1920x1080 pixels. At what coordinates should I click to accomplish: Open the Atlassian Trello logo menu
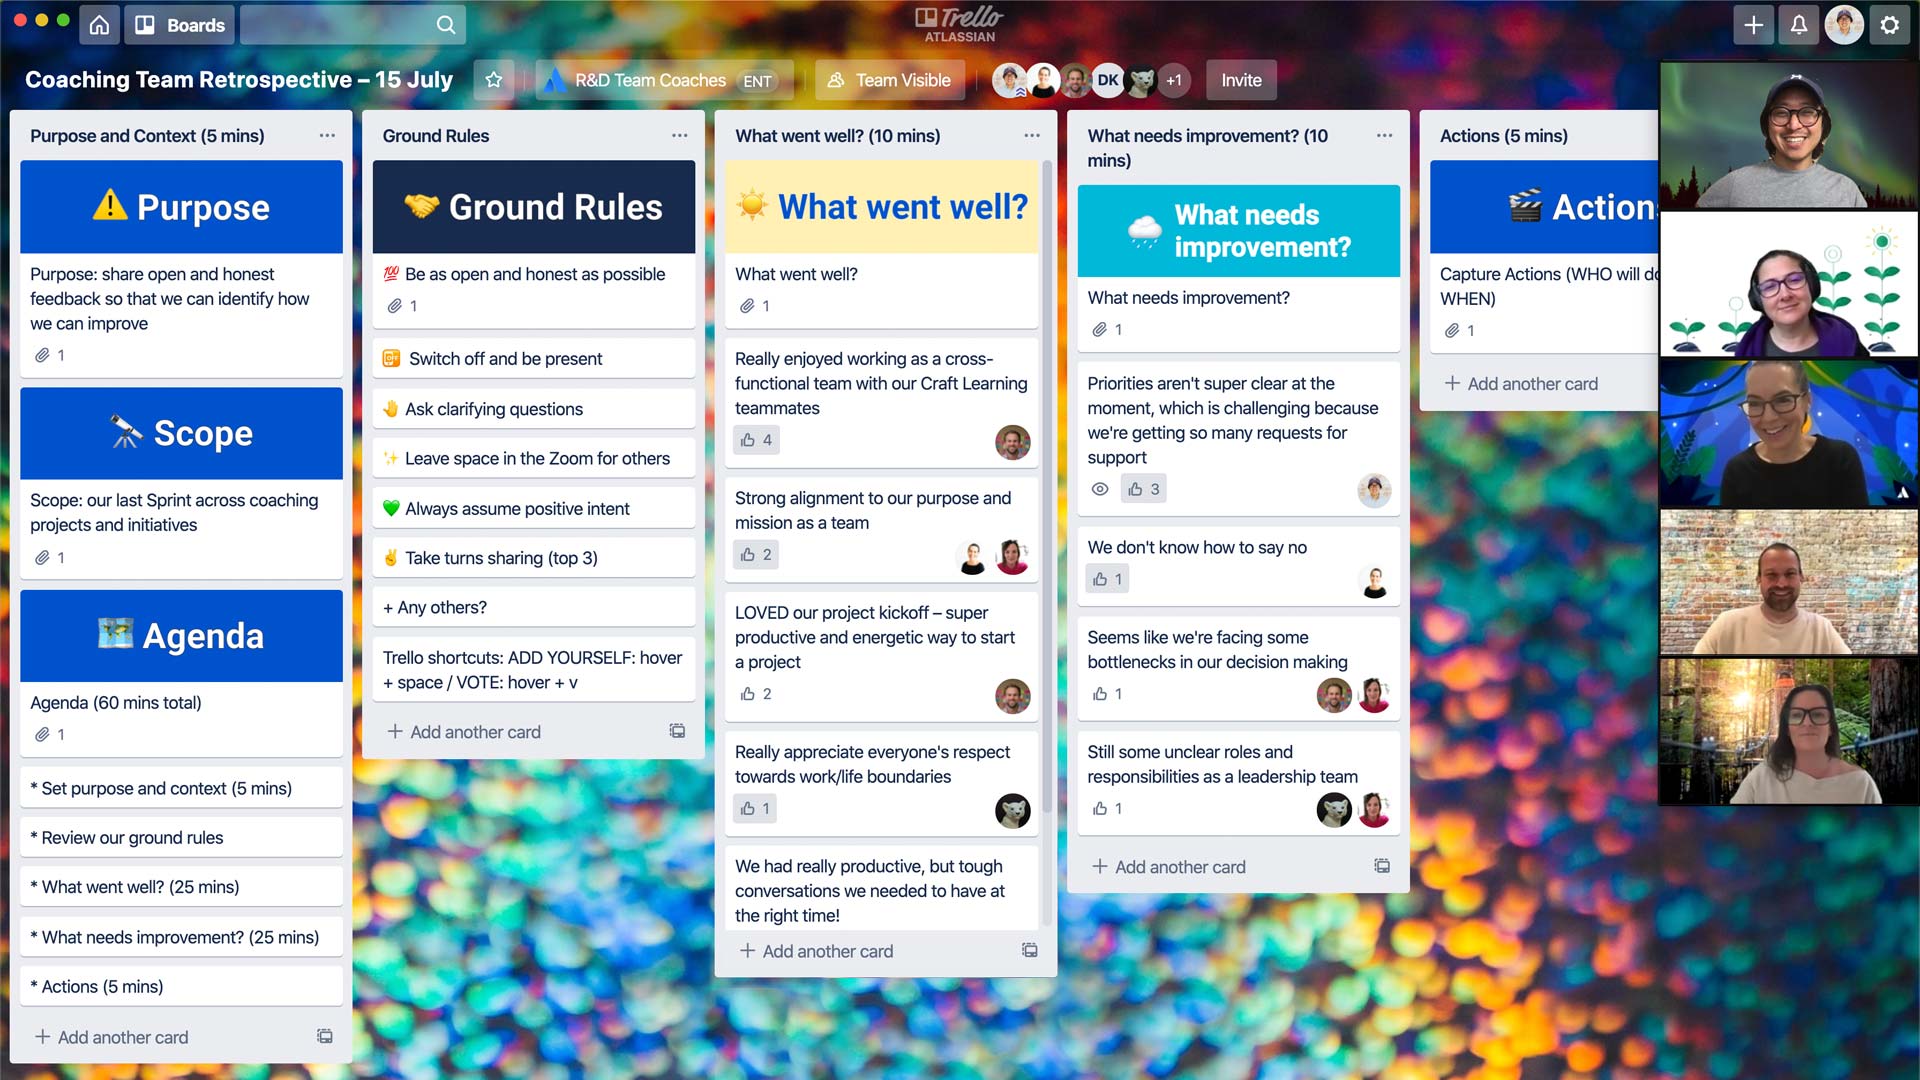[959, 24]
